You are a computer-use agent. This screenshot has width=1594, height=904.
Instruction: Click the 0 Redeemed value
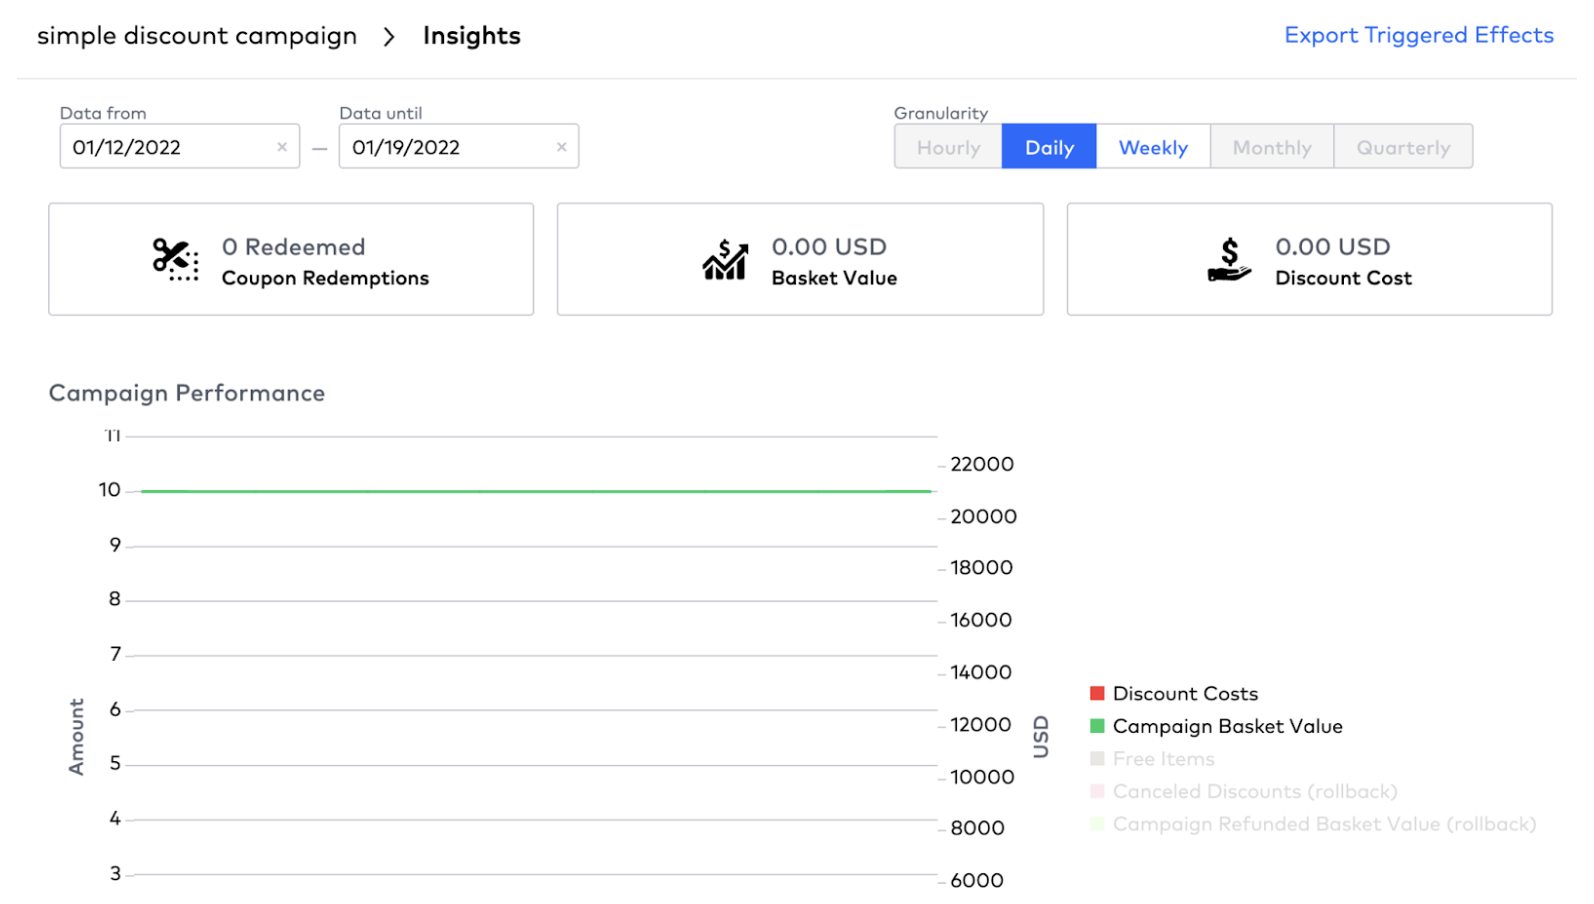tap(293, 247)
